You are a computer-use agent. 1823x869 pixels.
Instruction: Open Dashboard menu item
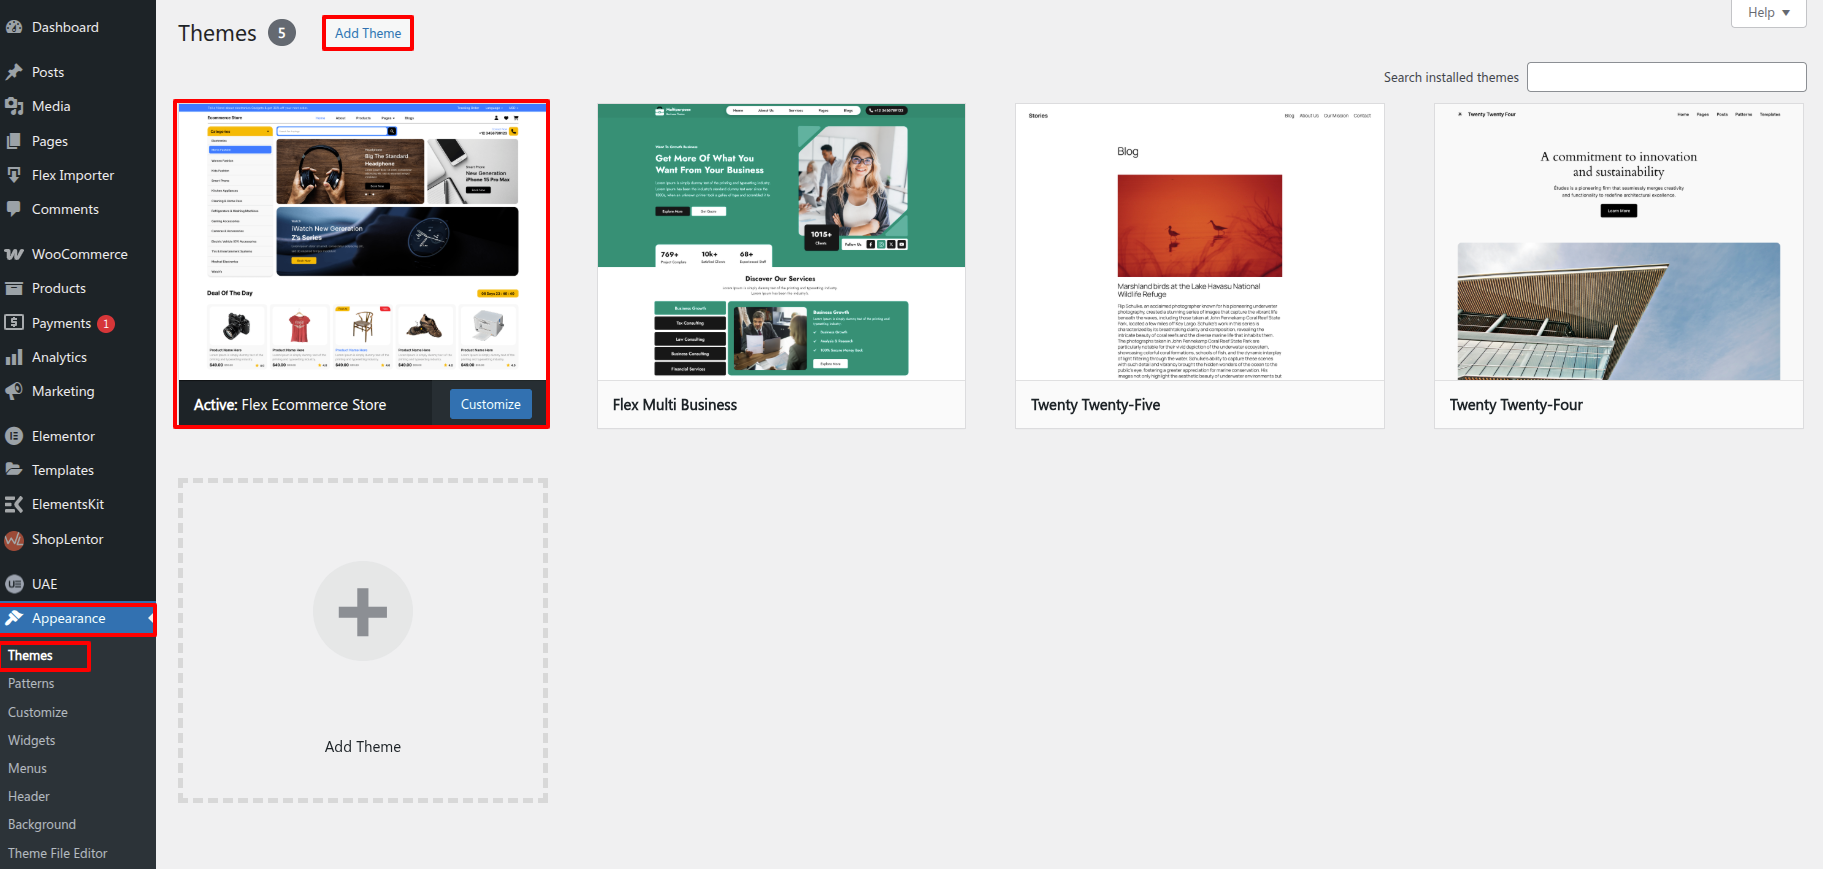click(65, 27)
